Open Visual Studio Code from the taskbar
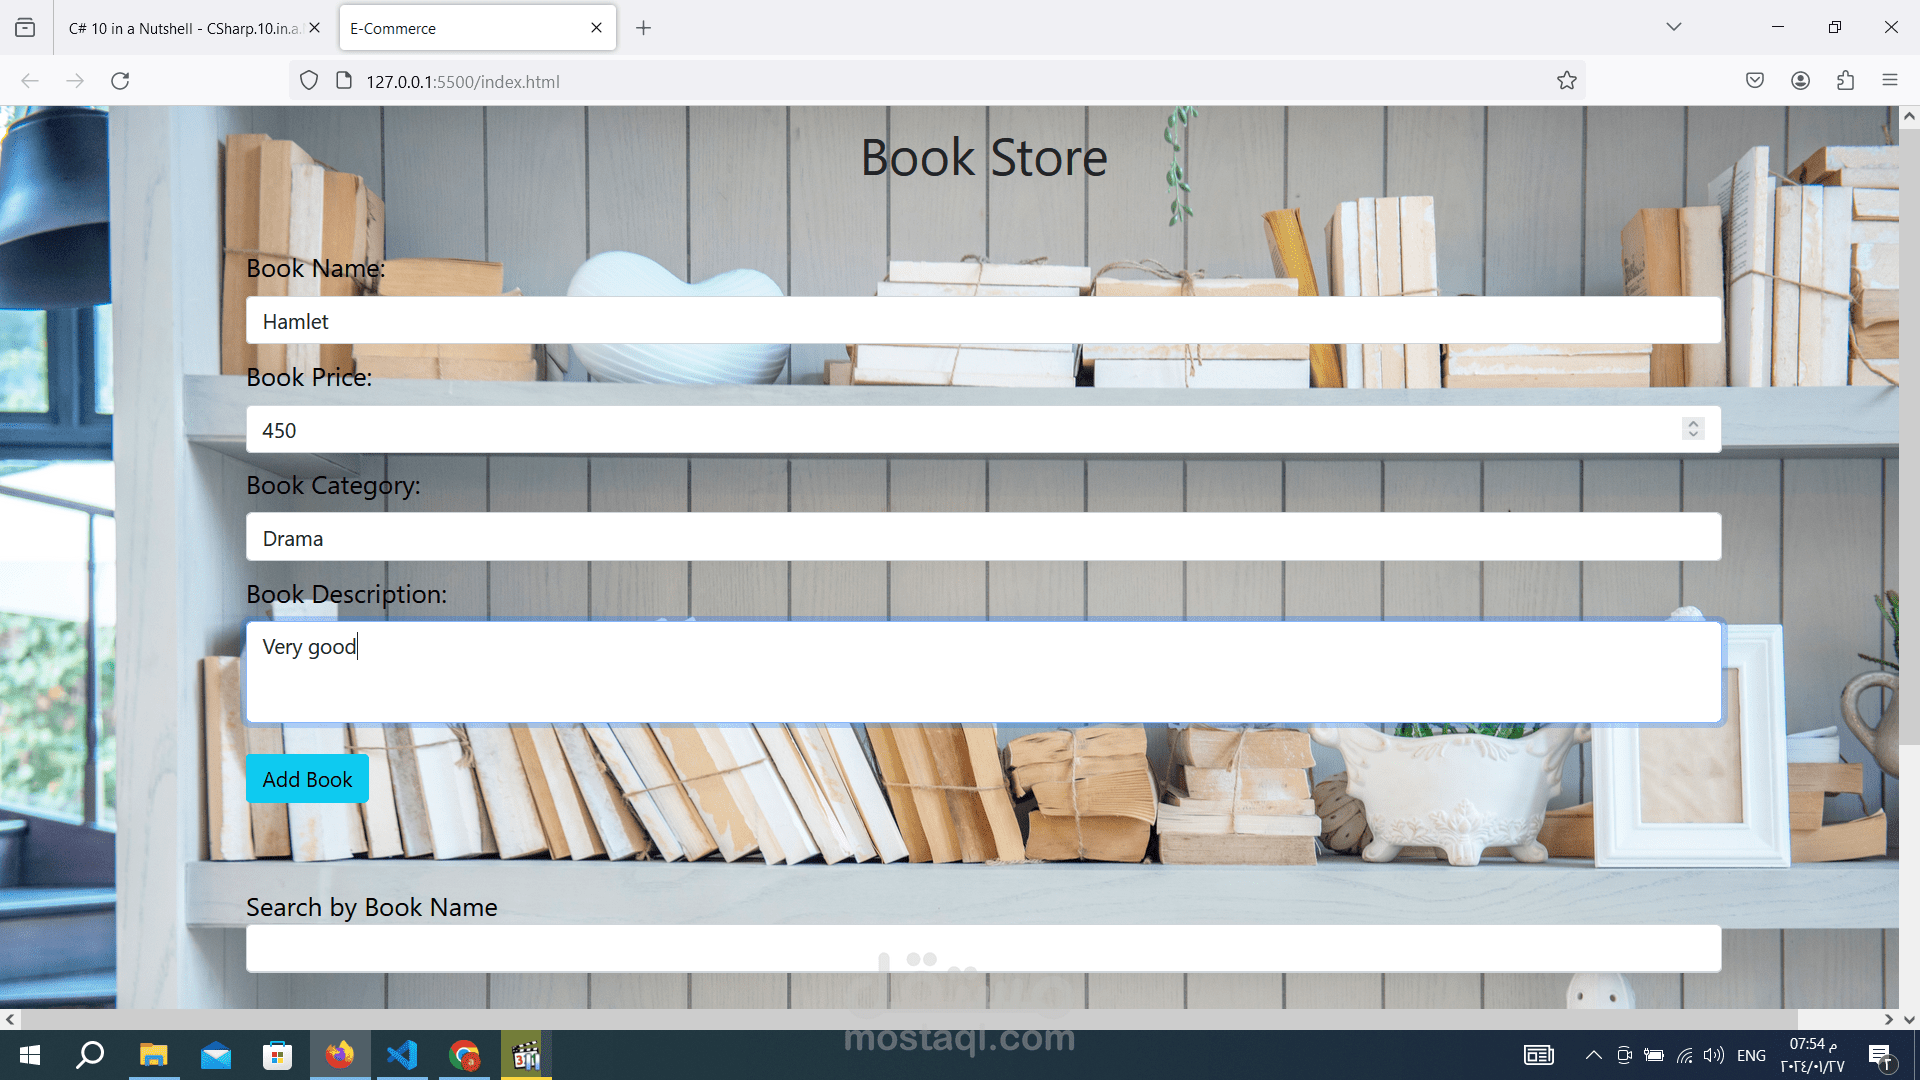This screenshot has width=1920, height=1080. pos(402,1055)
